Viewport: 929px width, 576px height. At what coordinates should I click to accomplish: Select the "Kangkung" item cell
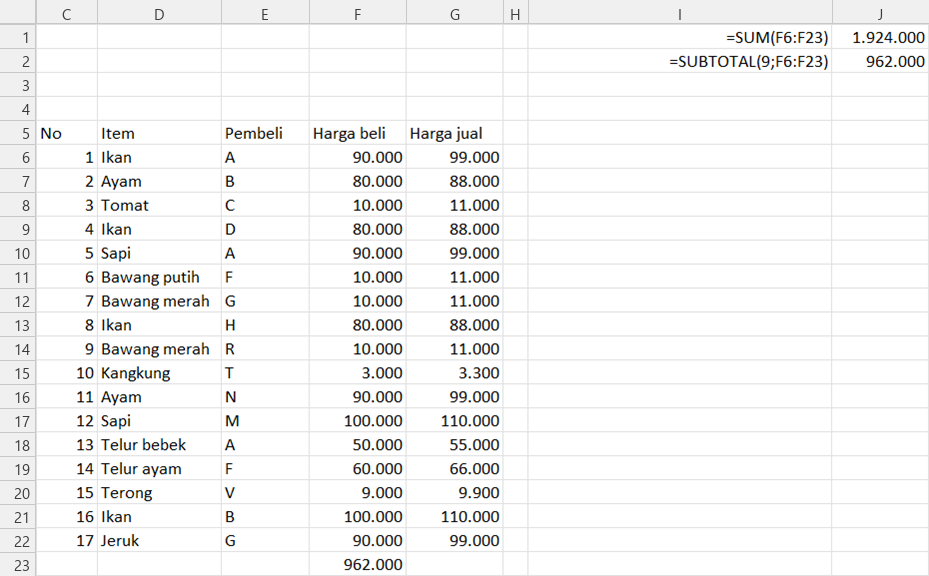click(159, 373)
